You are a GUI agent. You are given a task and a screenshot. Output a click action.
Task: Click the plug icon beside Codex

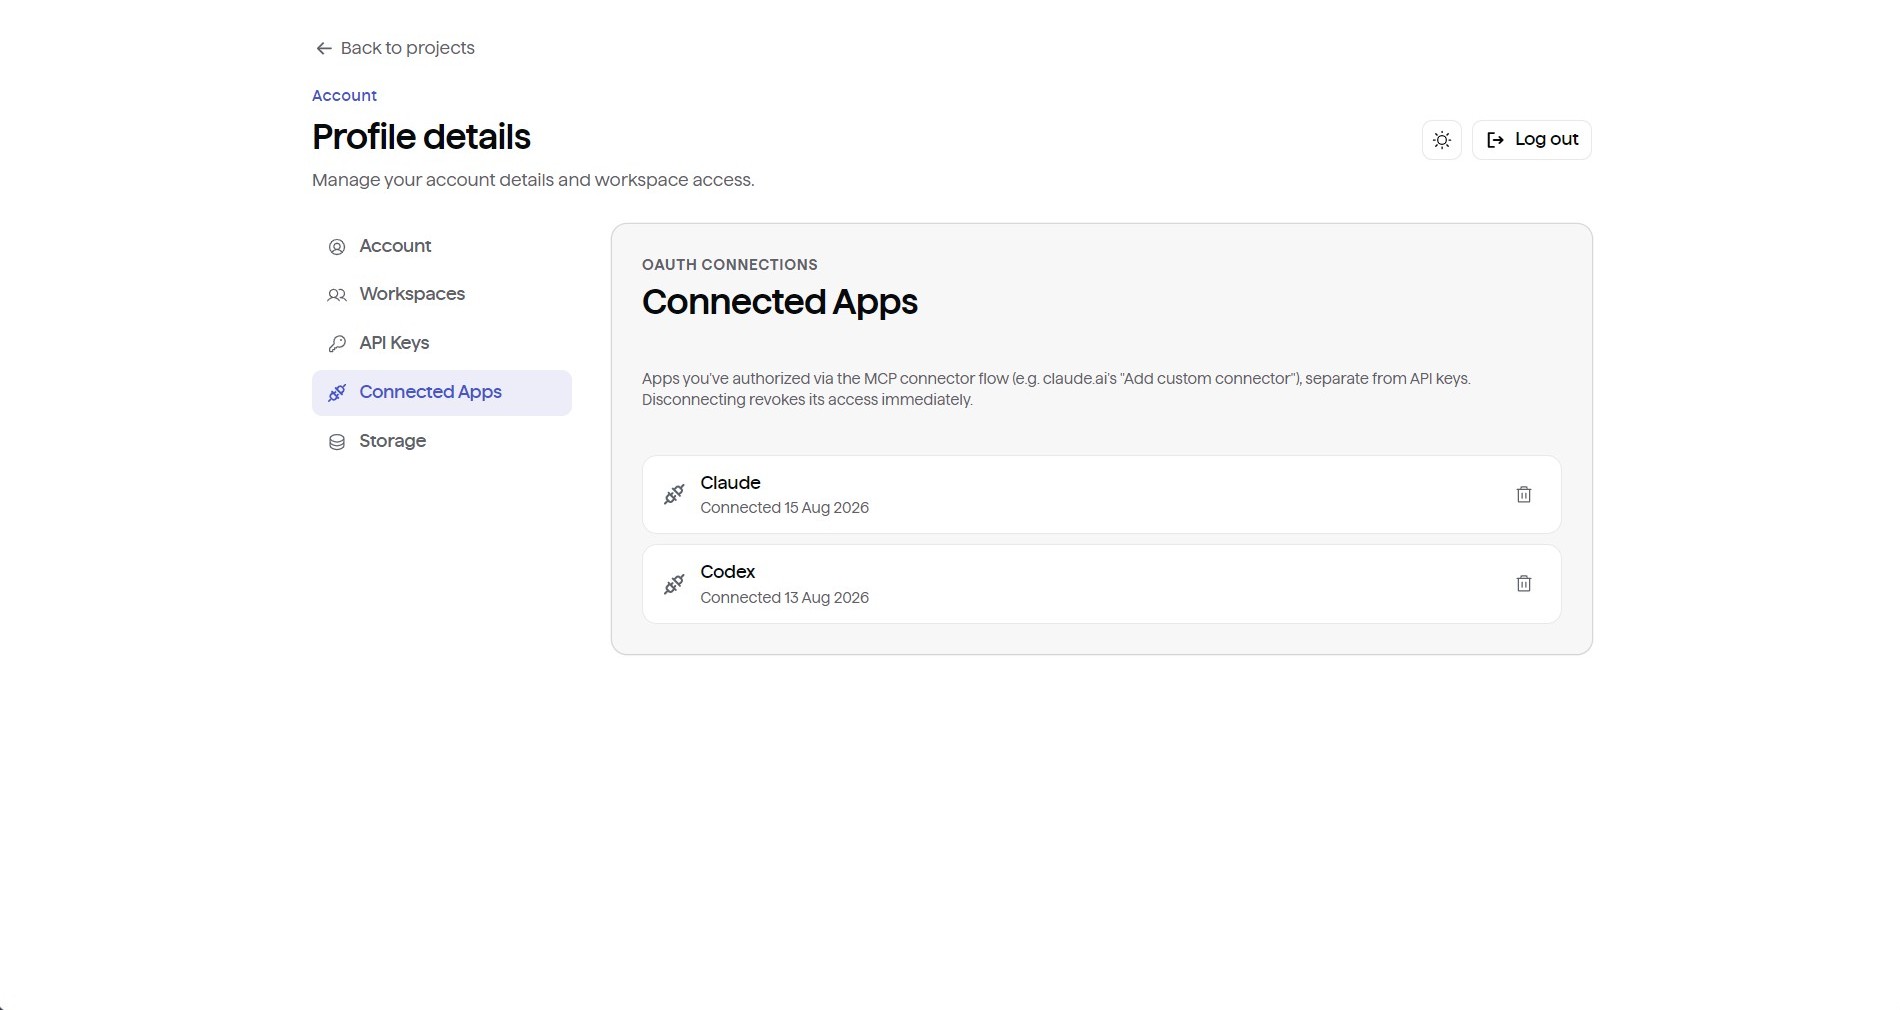pos(674,584)
